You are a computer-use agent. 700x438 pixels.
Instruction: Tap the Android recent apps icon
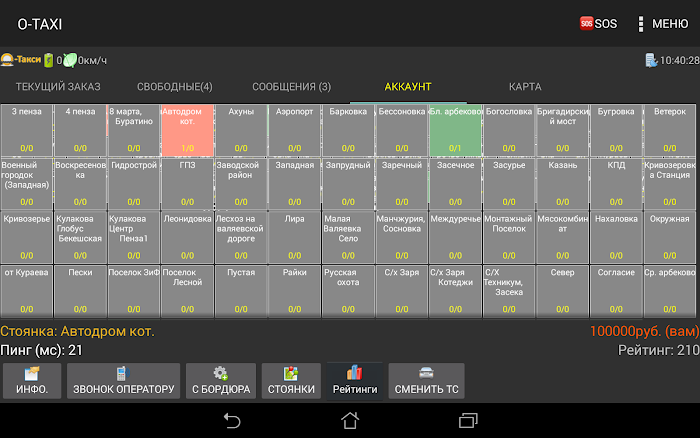point(468,421)
